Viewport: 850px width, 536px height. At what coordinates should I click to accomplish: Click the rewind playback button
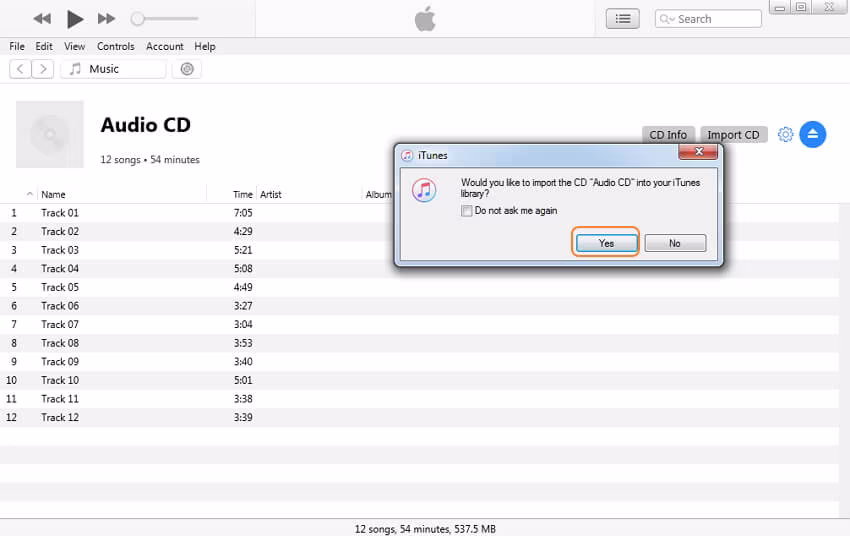tap(42, 19)
